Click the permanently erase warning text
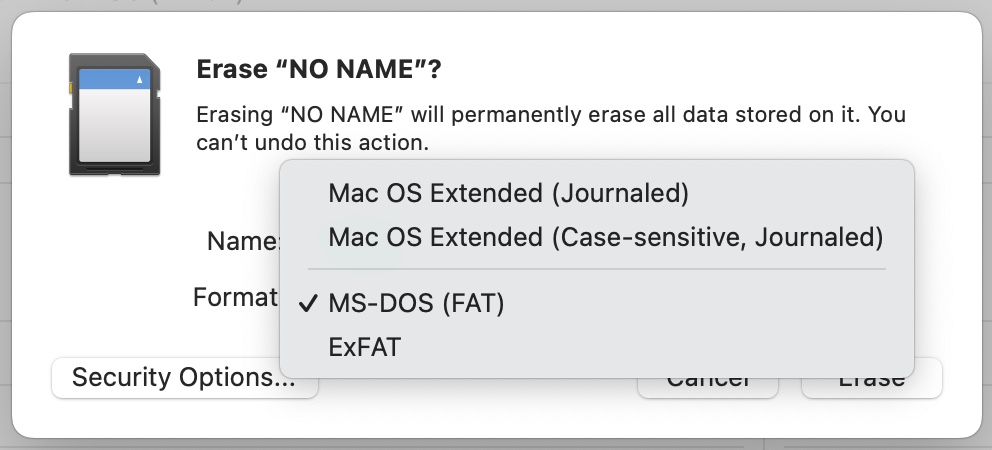 [x=550, y=115]
